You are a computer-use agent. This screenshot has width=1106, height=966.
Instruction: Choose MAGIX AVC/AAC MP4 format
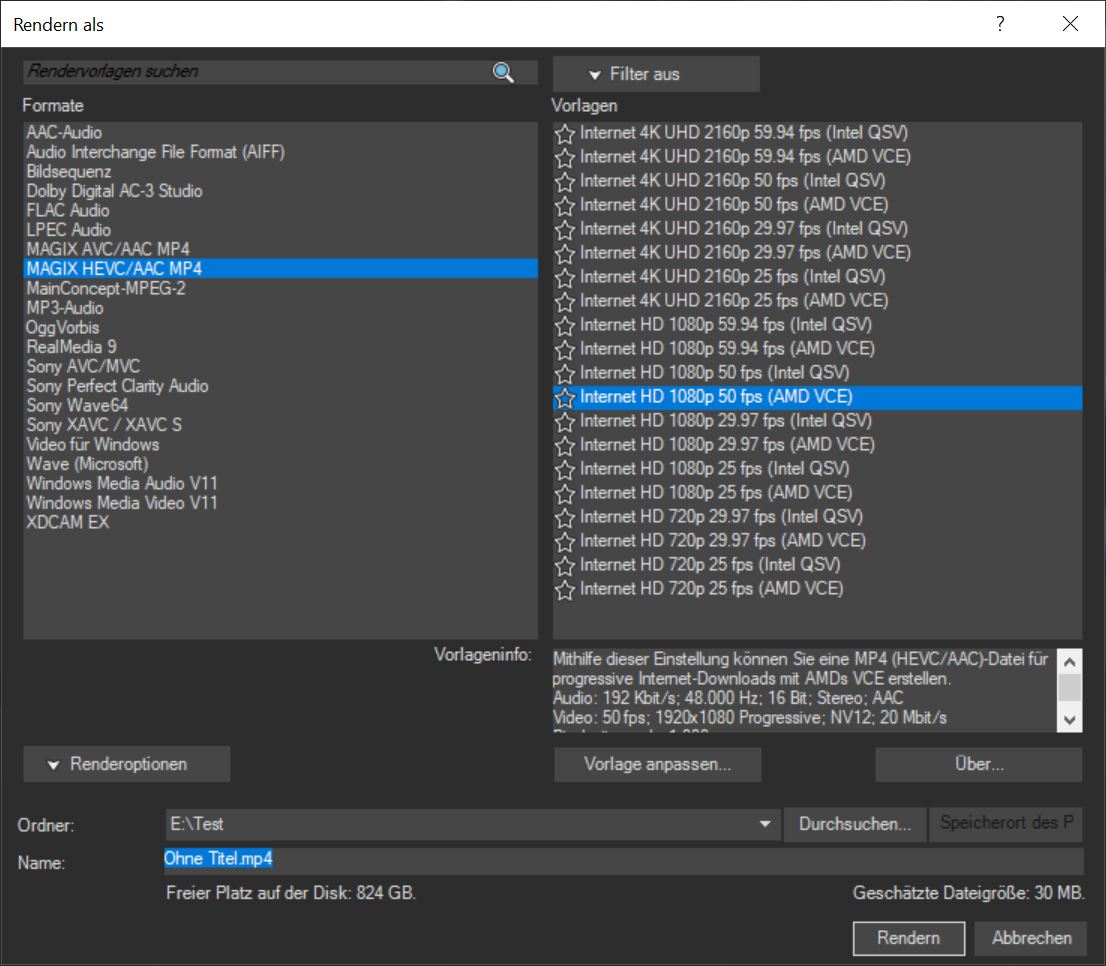click(280, 250)
